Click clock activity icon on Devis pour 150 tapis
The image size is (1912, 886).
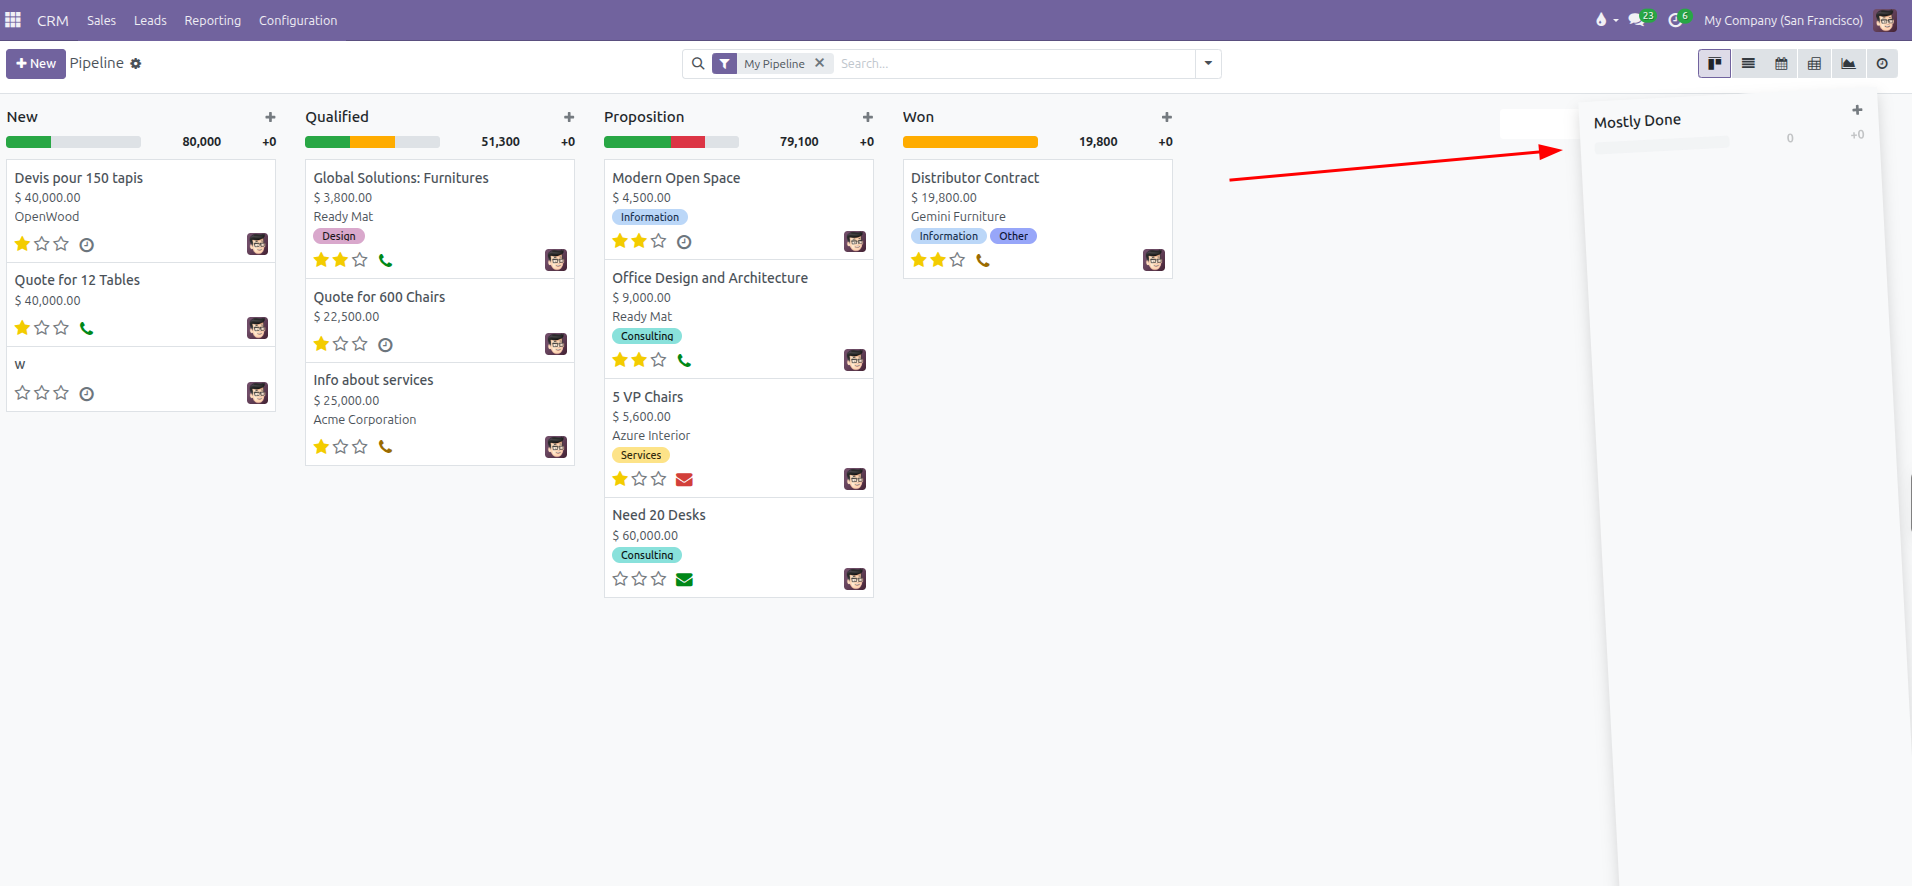[87, 245]
